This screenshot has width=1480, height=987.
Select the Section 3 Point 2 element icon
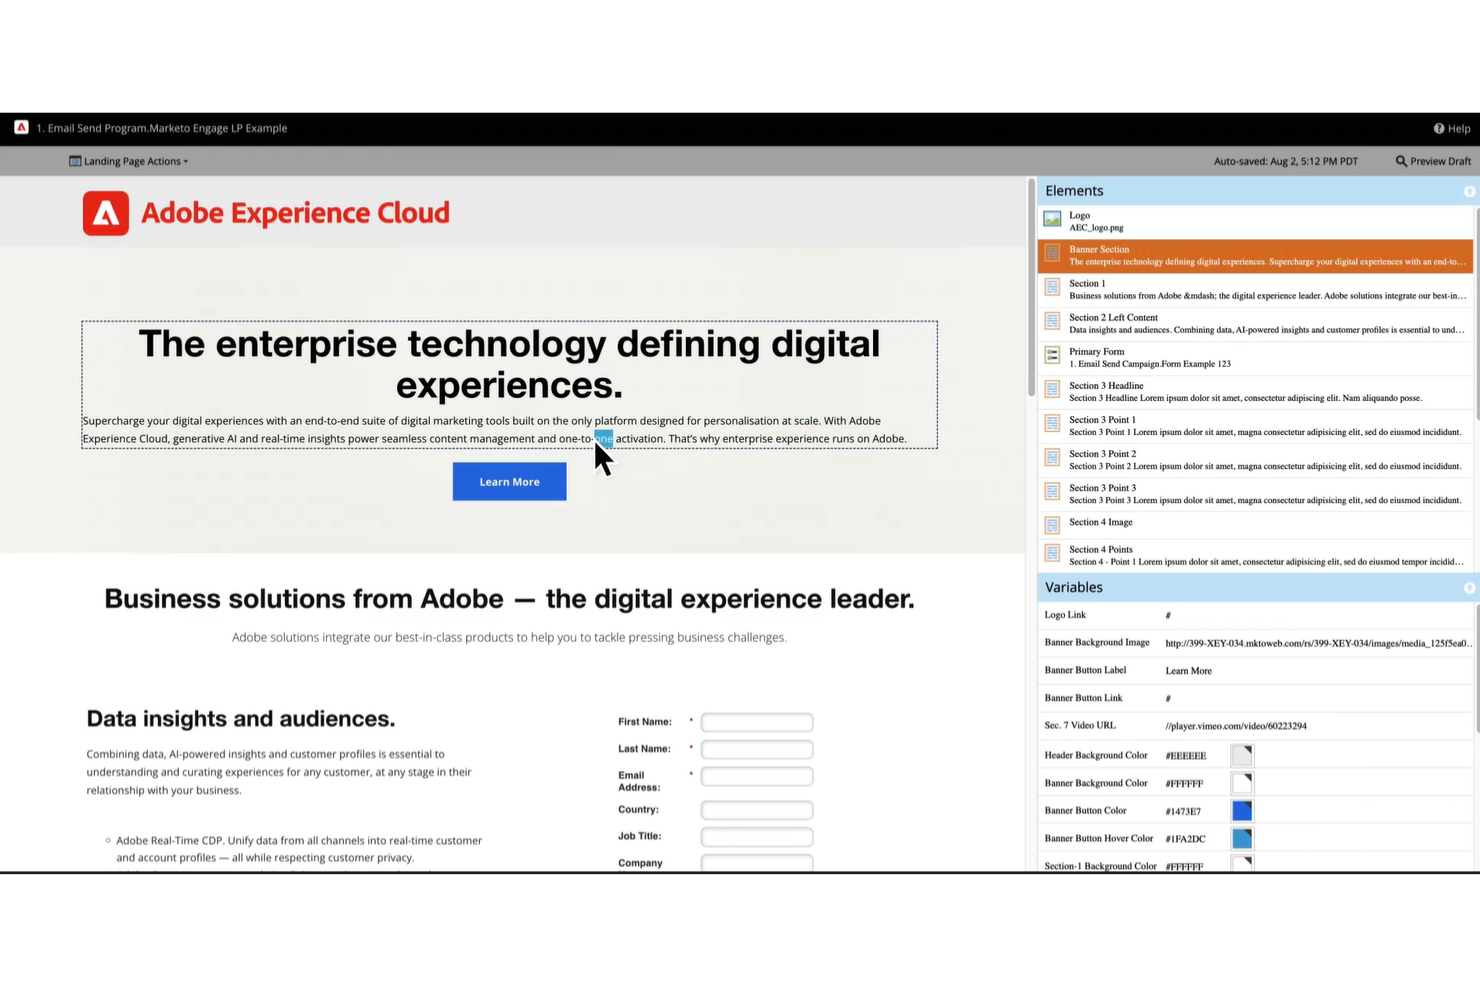[1052, 458]
